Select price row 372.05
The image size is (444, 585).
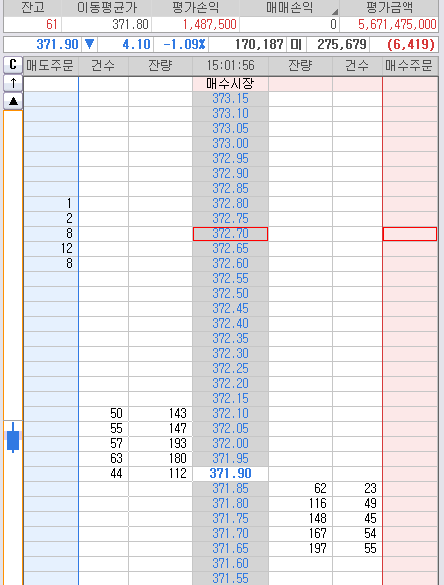[230, 429]
